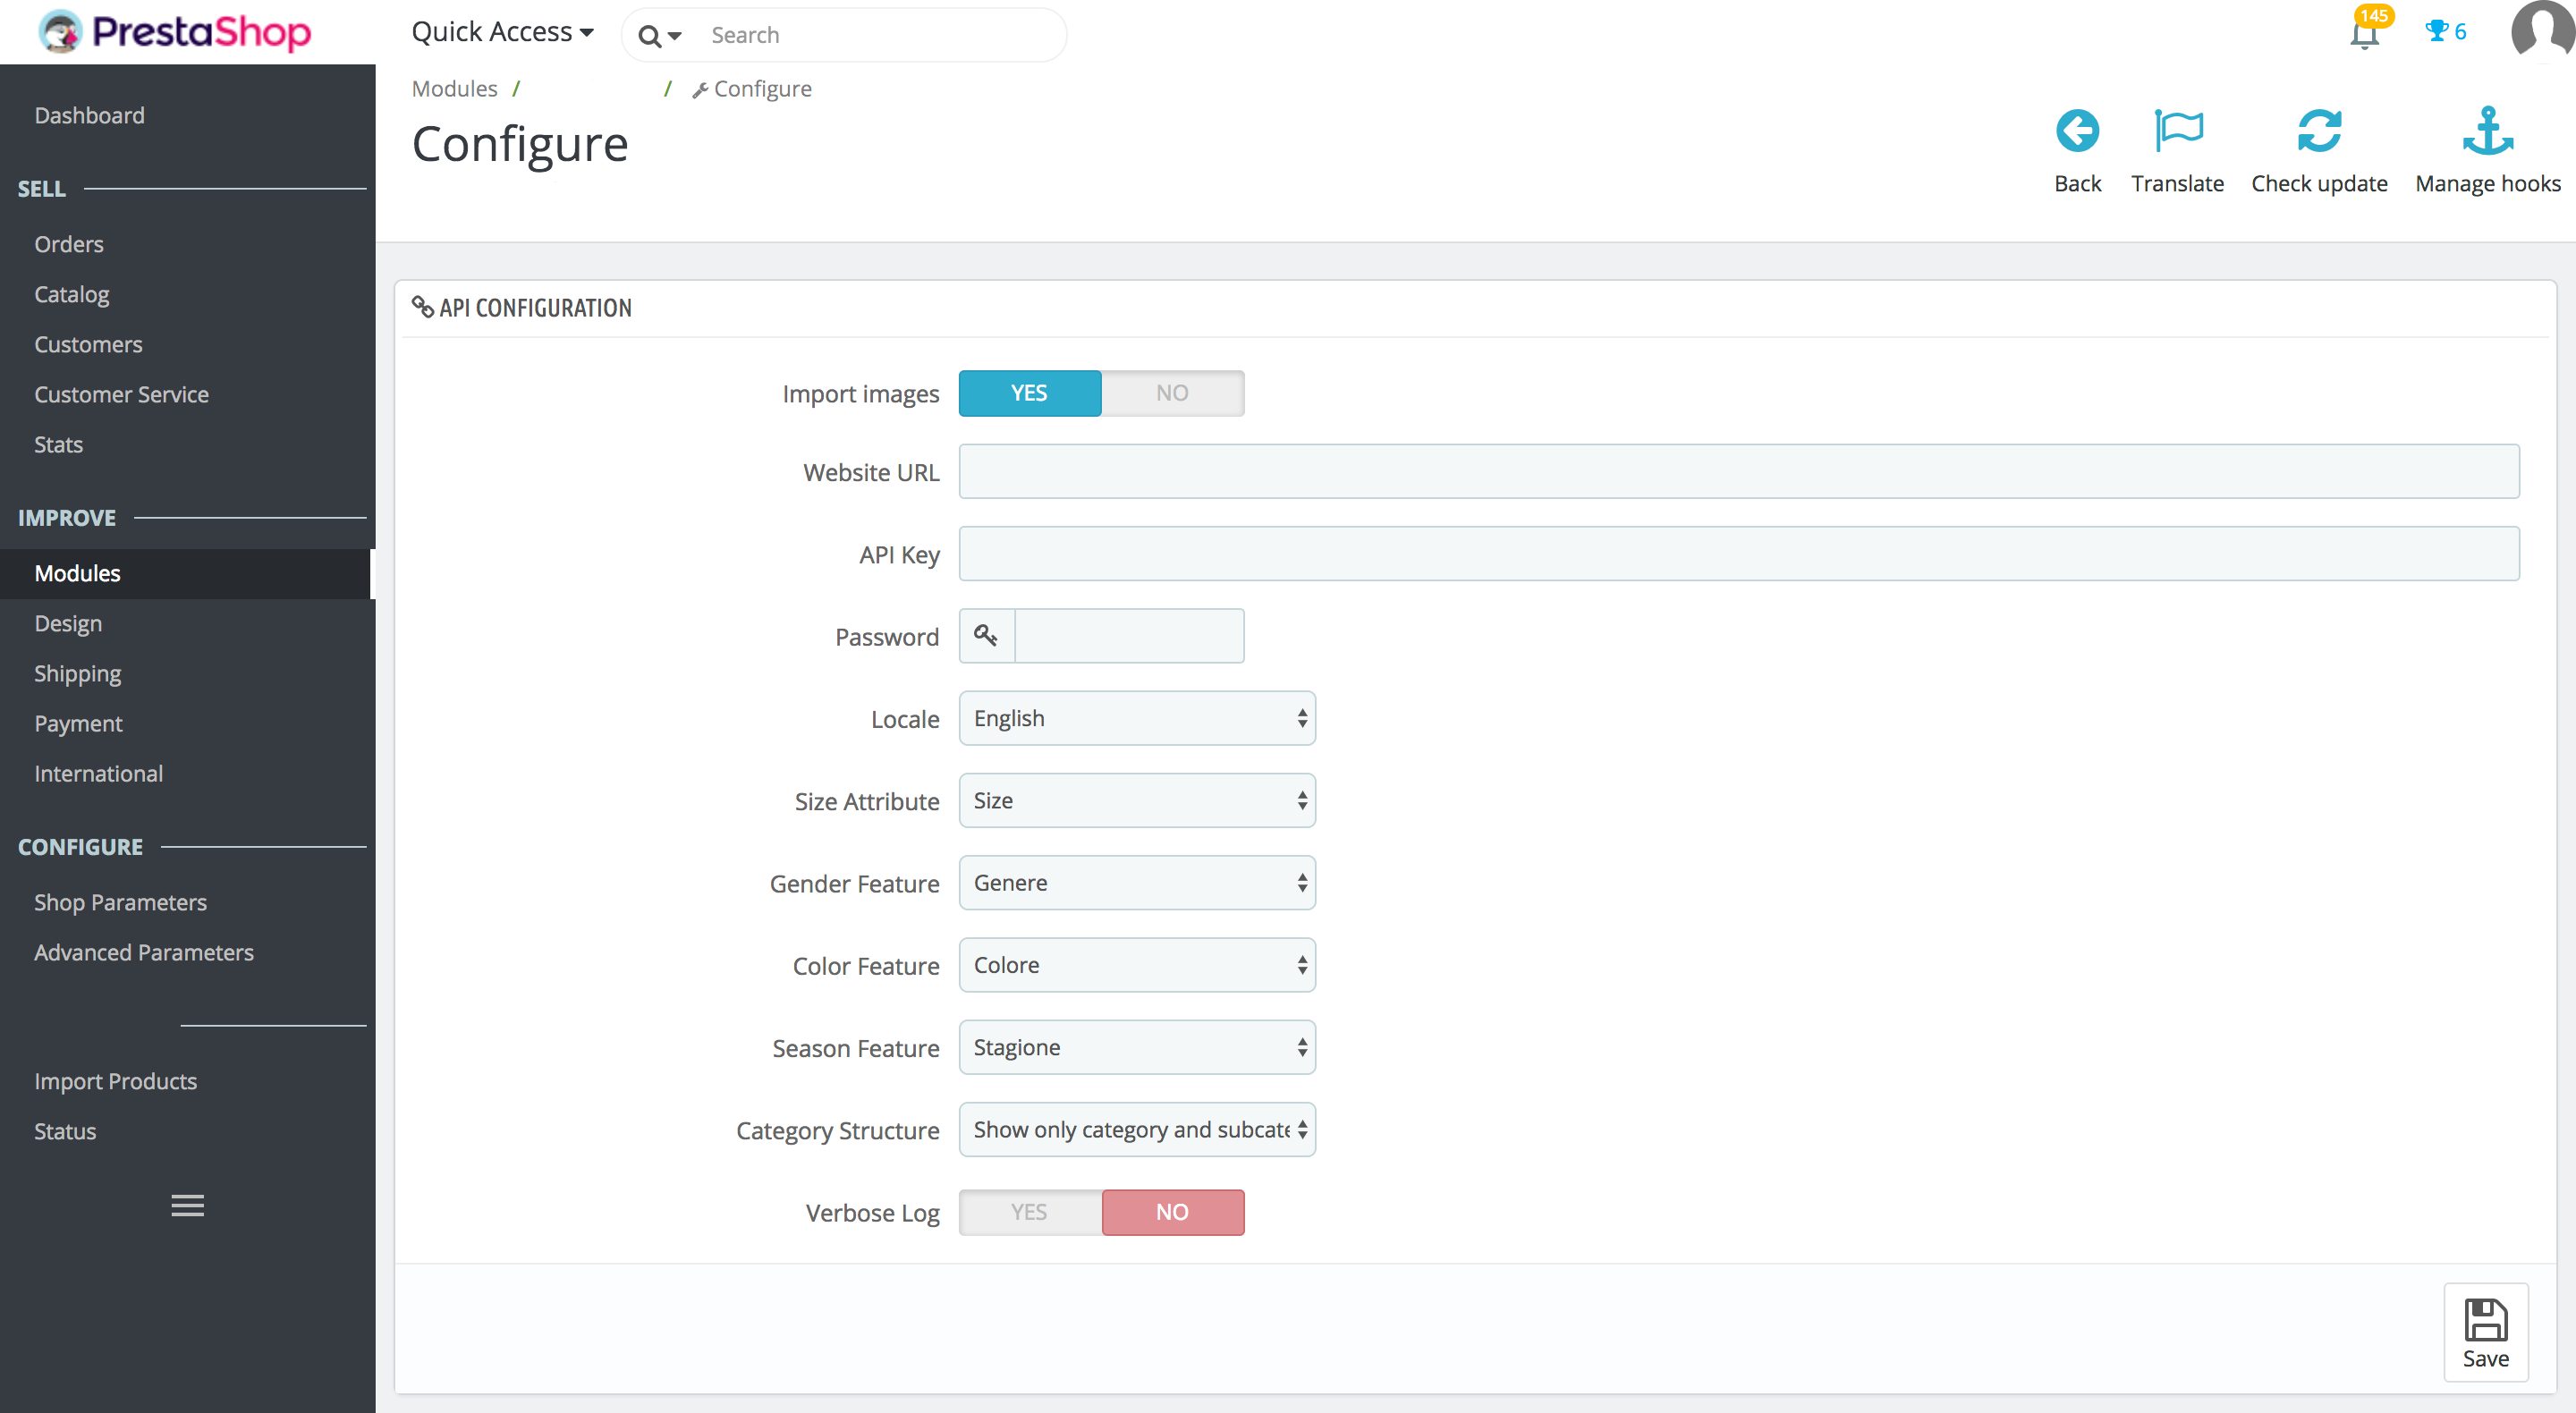Enable Import images YES toggle
The image size is (2576, 1413).
coord(1028,392)
